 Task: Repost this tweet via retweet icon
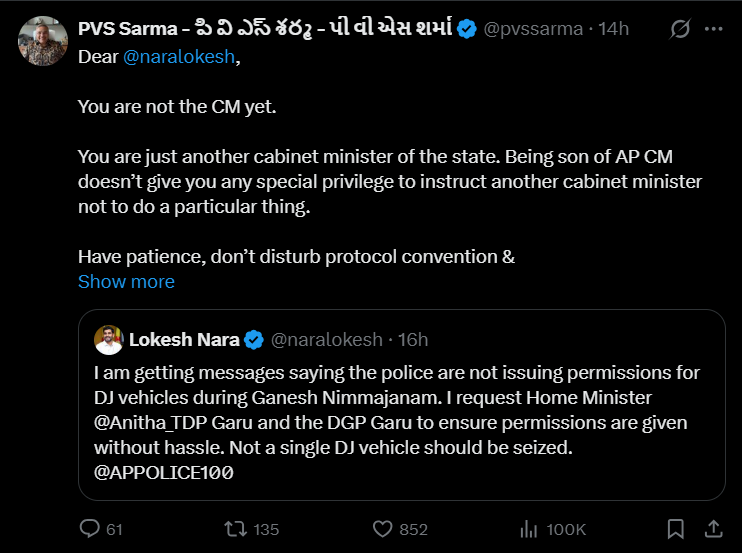click(x=236, y=529)
